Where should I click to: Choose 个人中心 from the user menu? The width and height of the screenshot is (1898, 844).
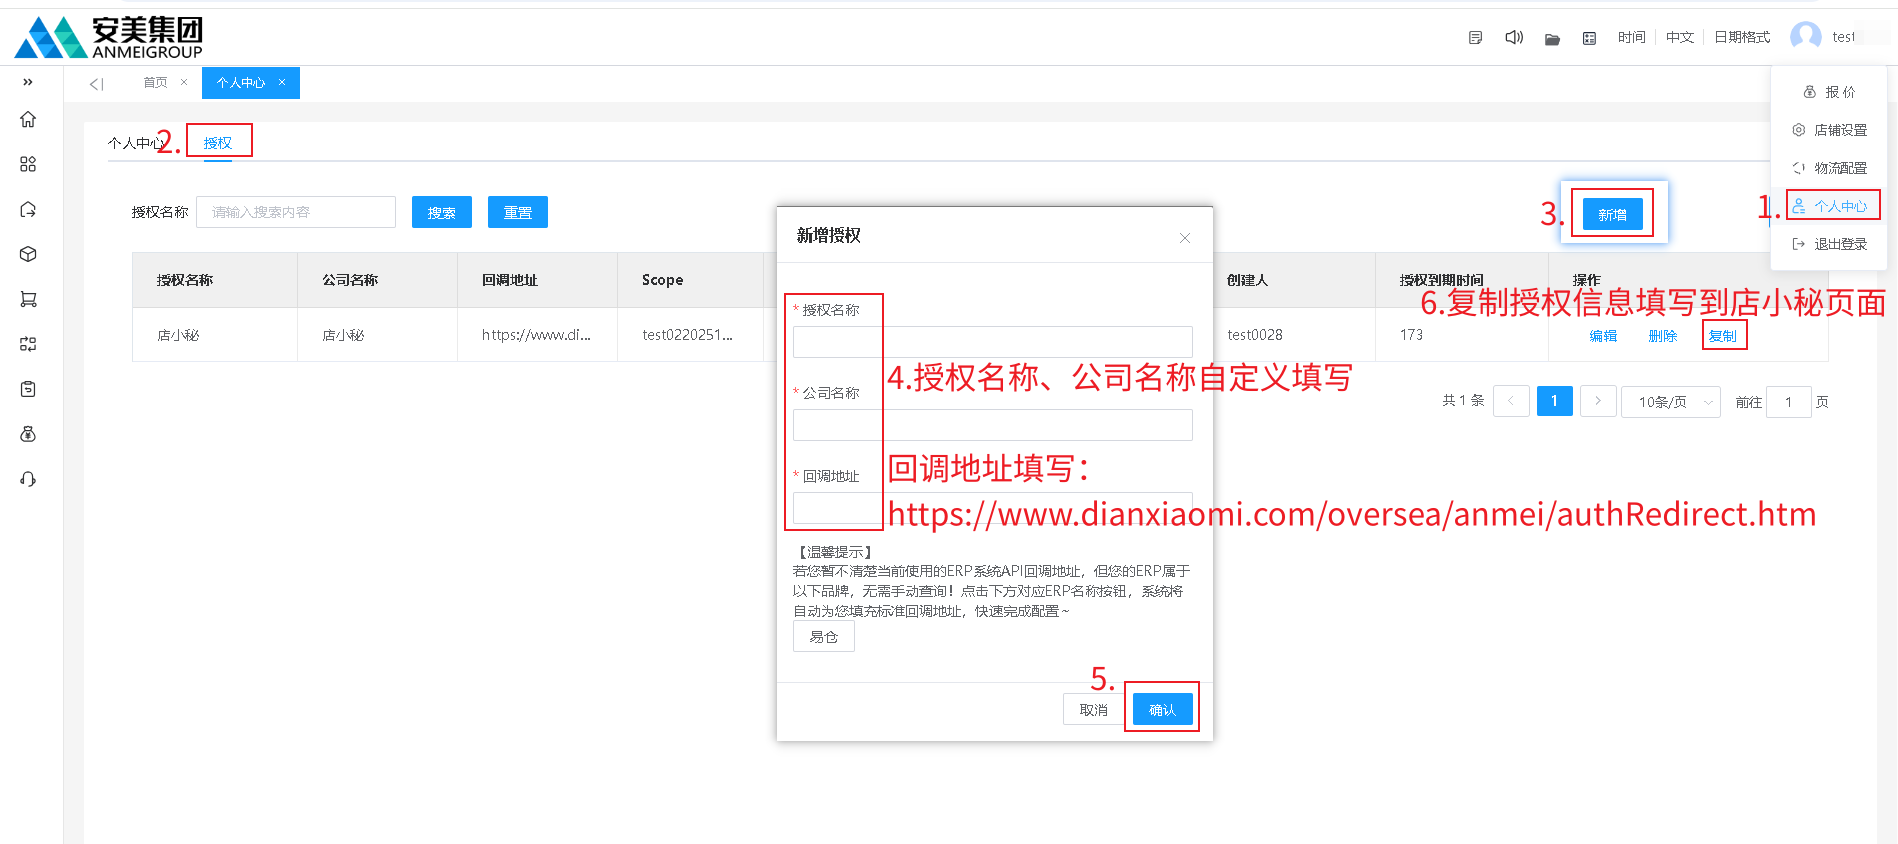point(1829,206)
